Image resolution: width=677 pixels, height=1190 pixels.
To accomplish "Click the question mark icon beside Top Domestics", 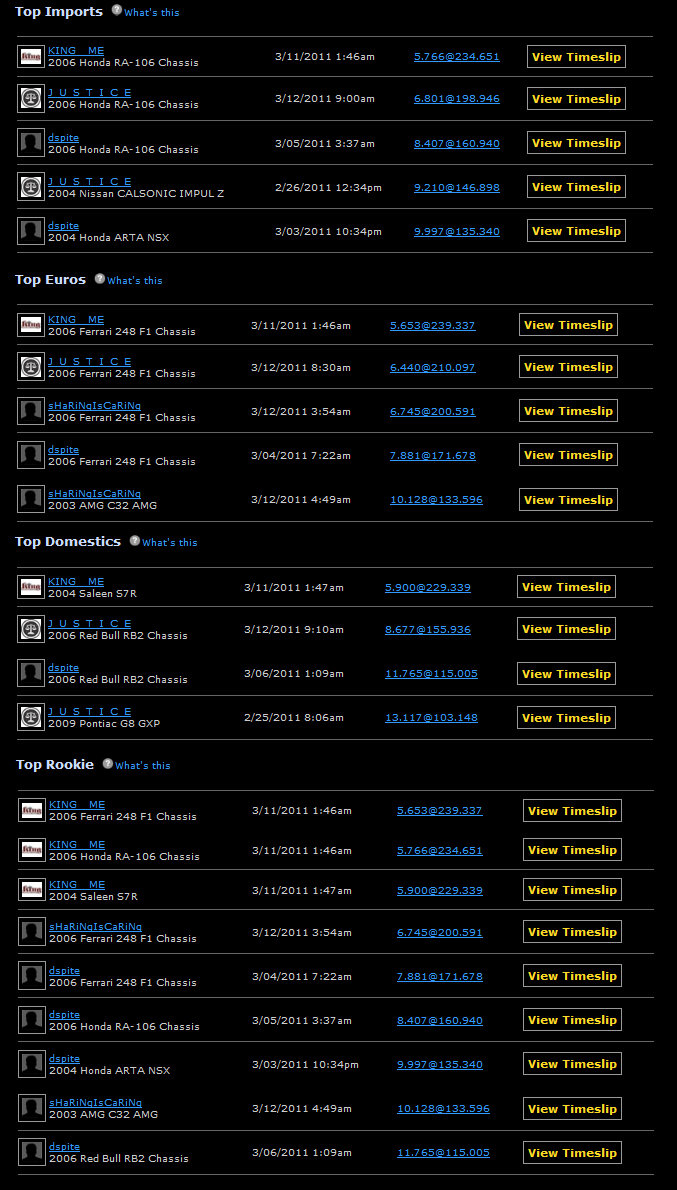I will coord(135,541).
